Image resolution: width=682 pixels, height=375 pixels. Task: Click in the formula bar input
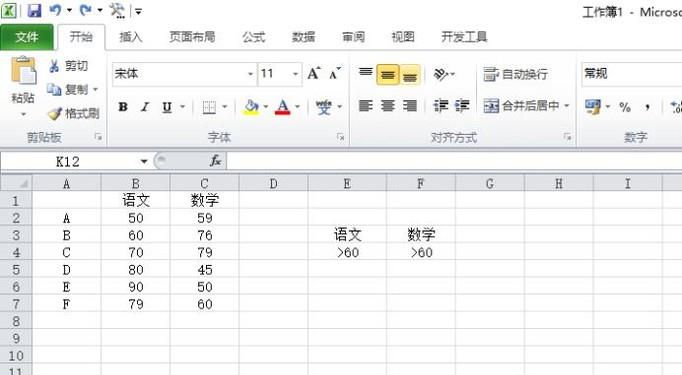click(454, 161)
